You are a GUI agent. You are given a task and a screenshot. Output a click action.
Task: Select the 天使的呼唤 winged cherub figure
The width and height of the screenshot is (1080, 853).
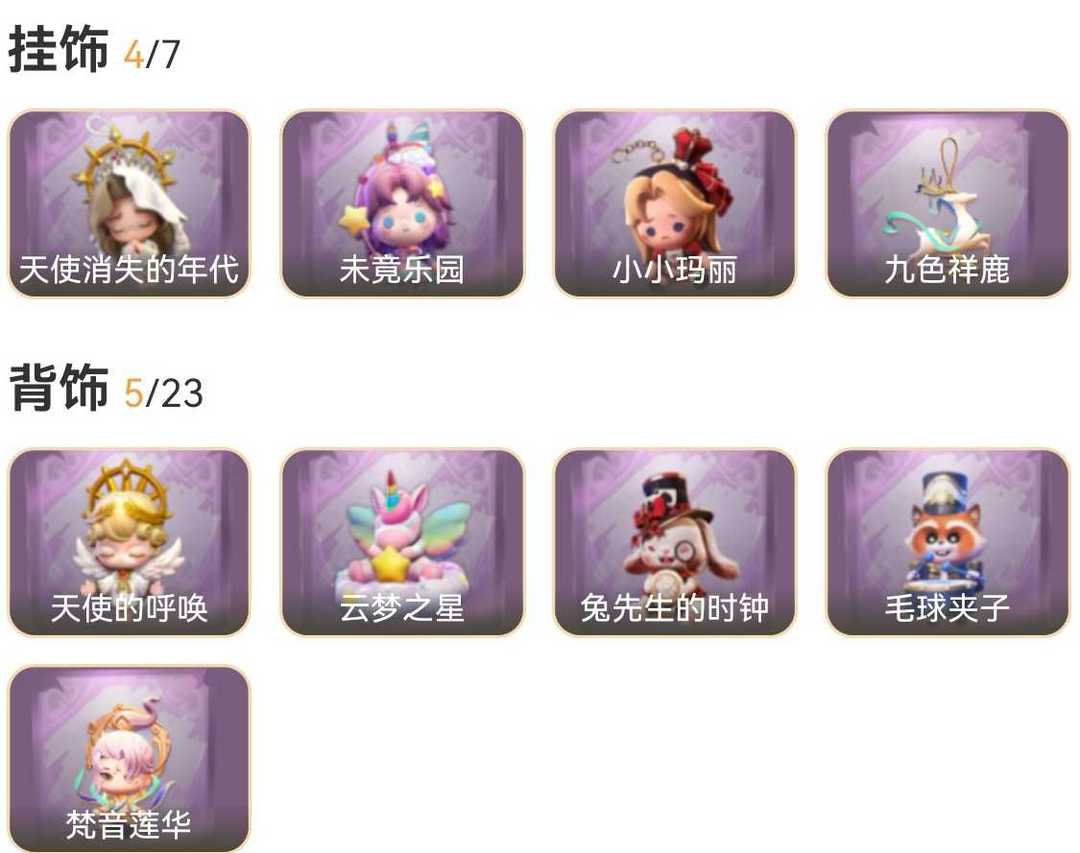coord(129,542)
